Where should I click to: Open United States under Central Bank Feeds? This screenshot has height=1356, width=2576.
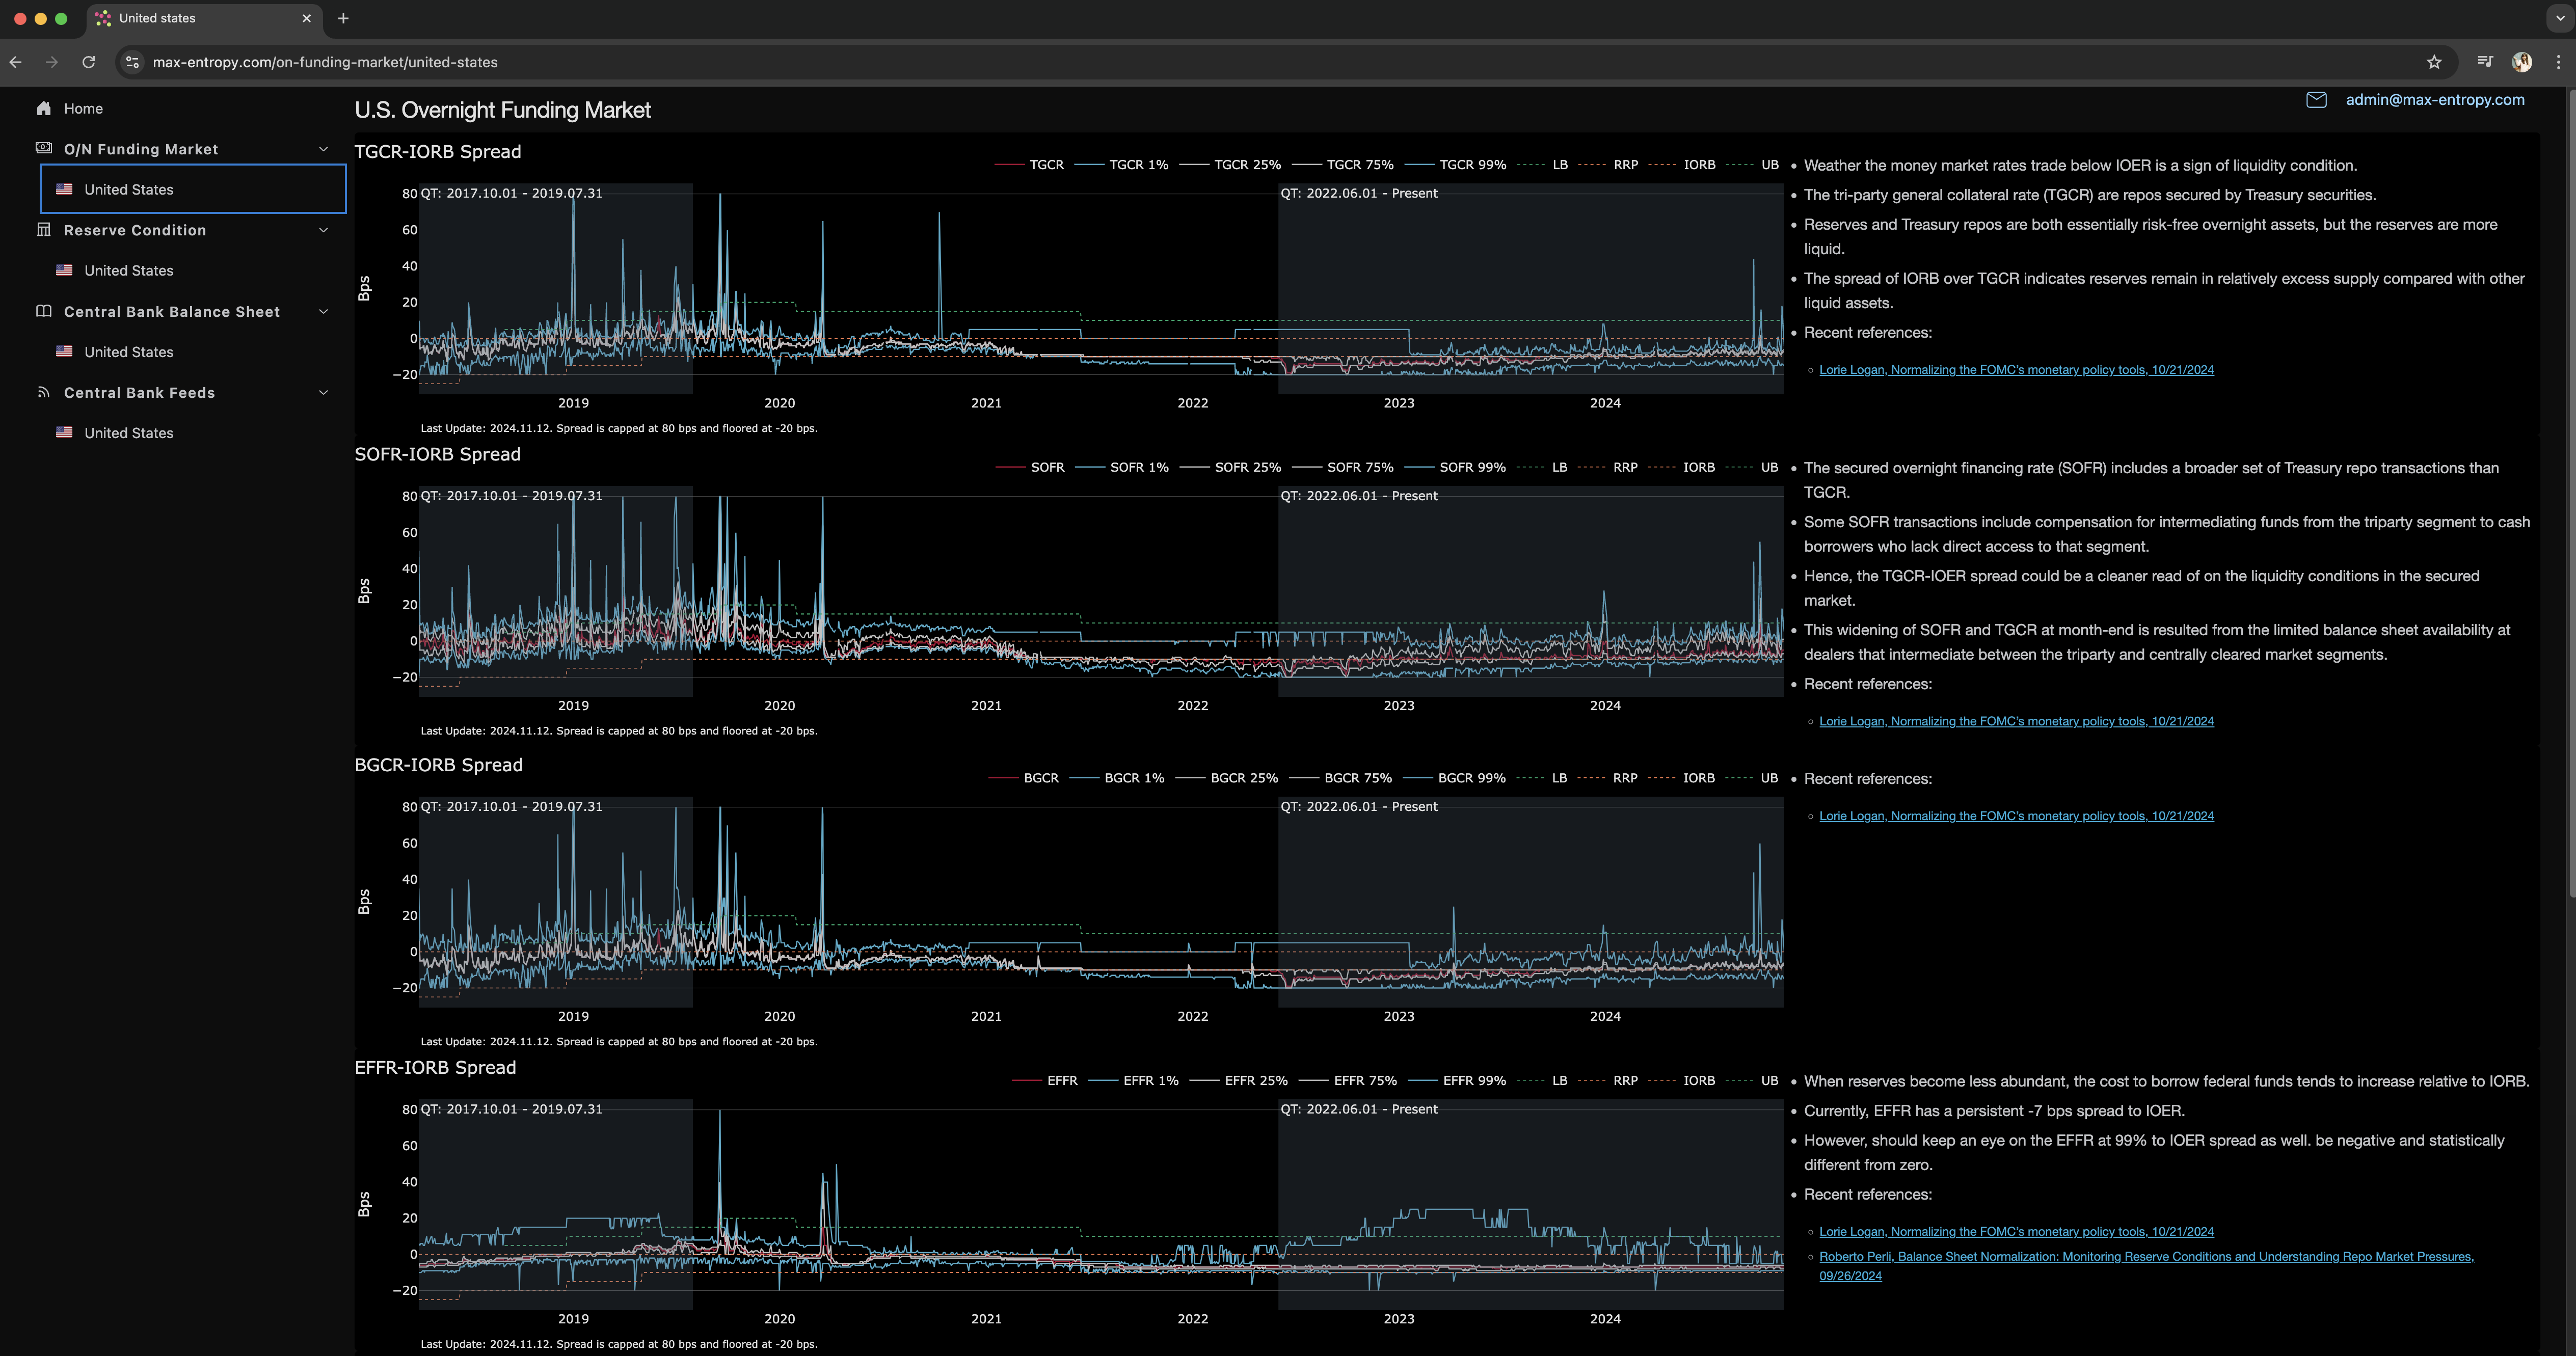click(128, 433)
